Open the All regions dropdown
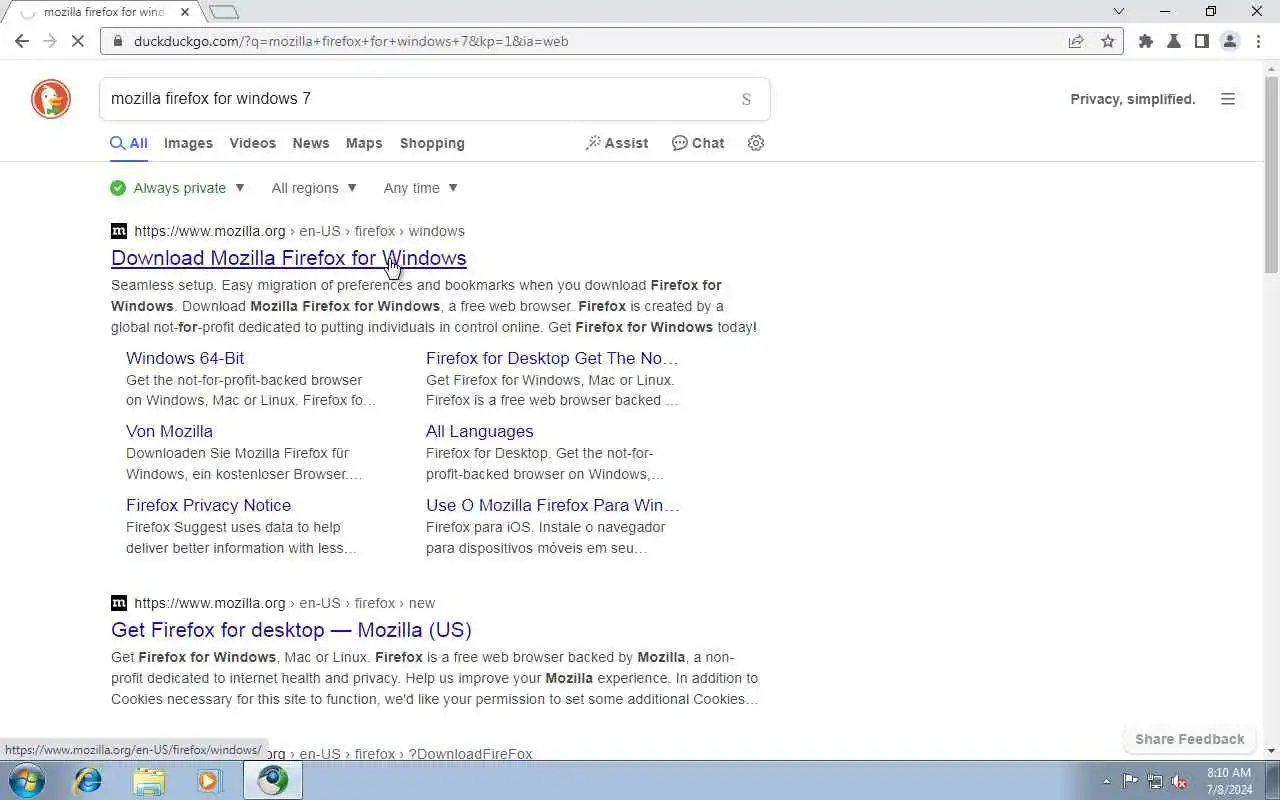This screenshot has width=1280, height=800. tap(314, 188)
